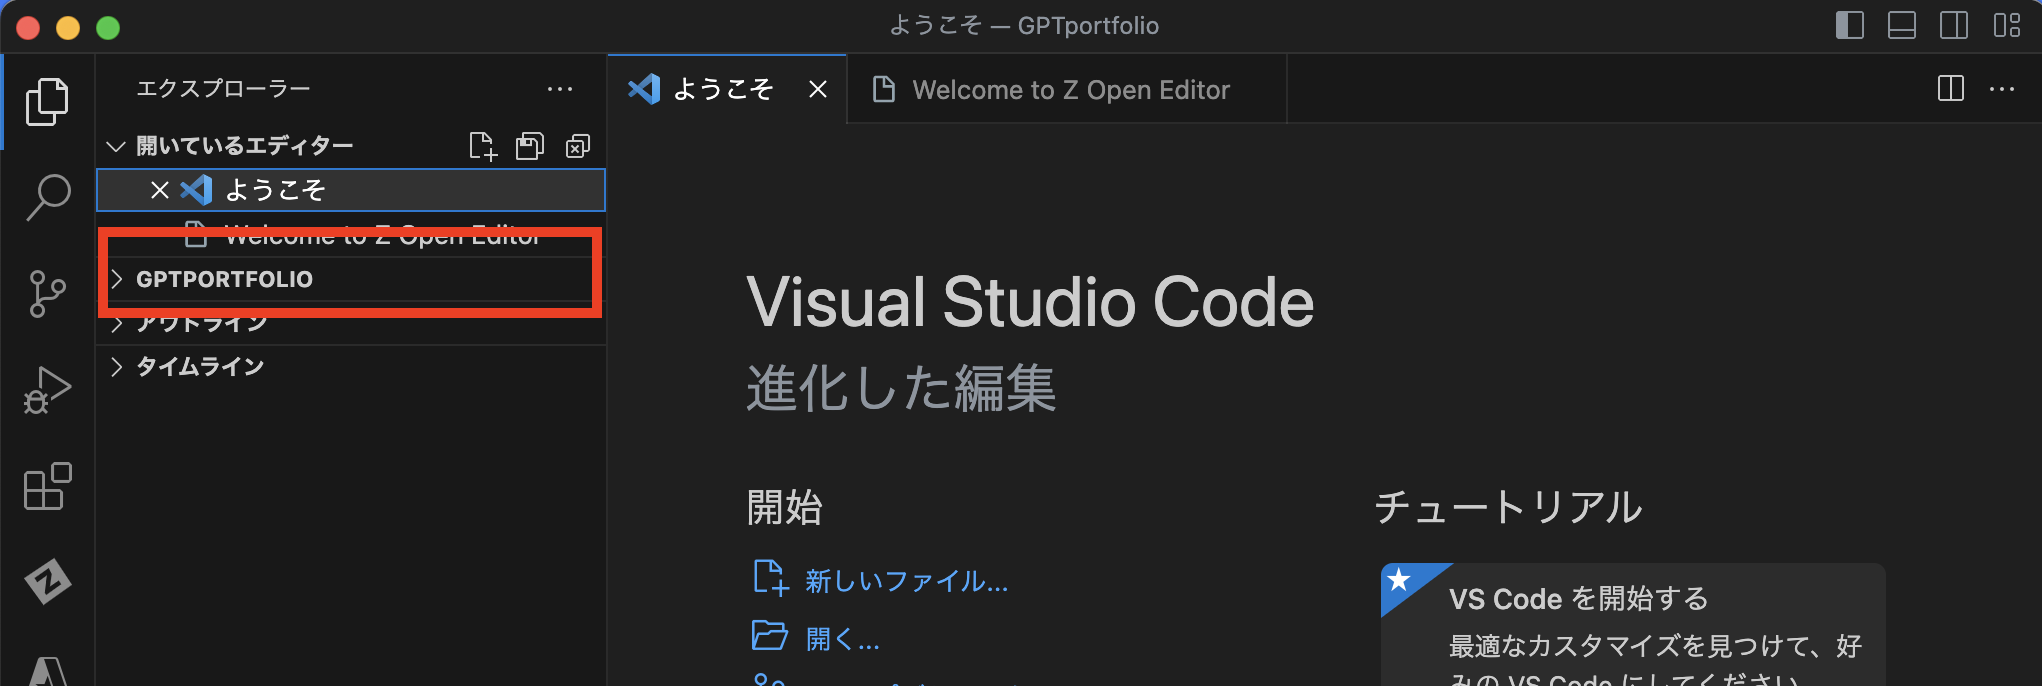
Task: Close all open editors
Action: point(578,146)
